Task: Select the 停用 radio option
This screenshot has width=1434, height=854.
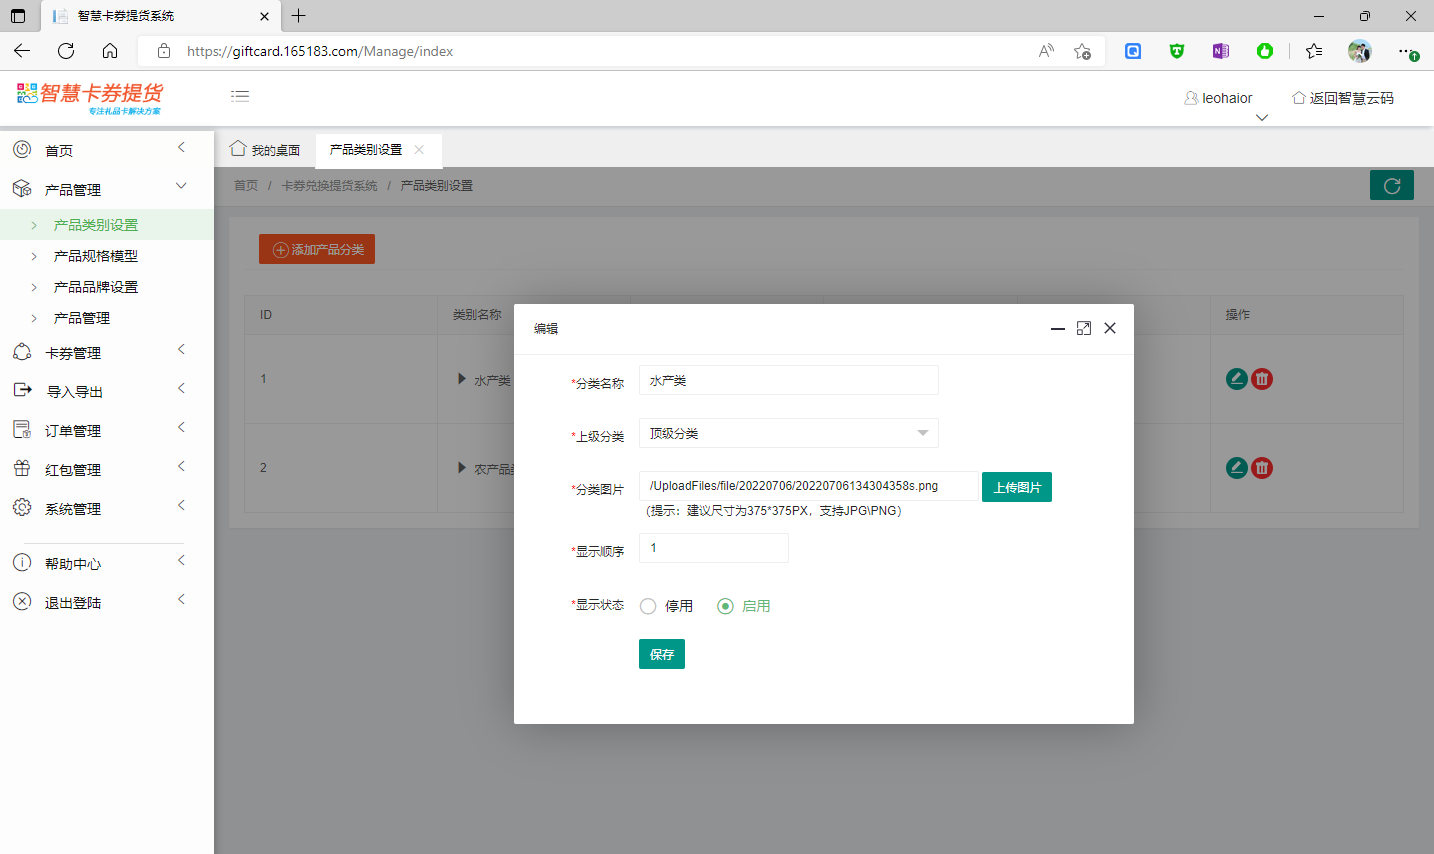Action: point(649,606)
